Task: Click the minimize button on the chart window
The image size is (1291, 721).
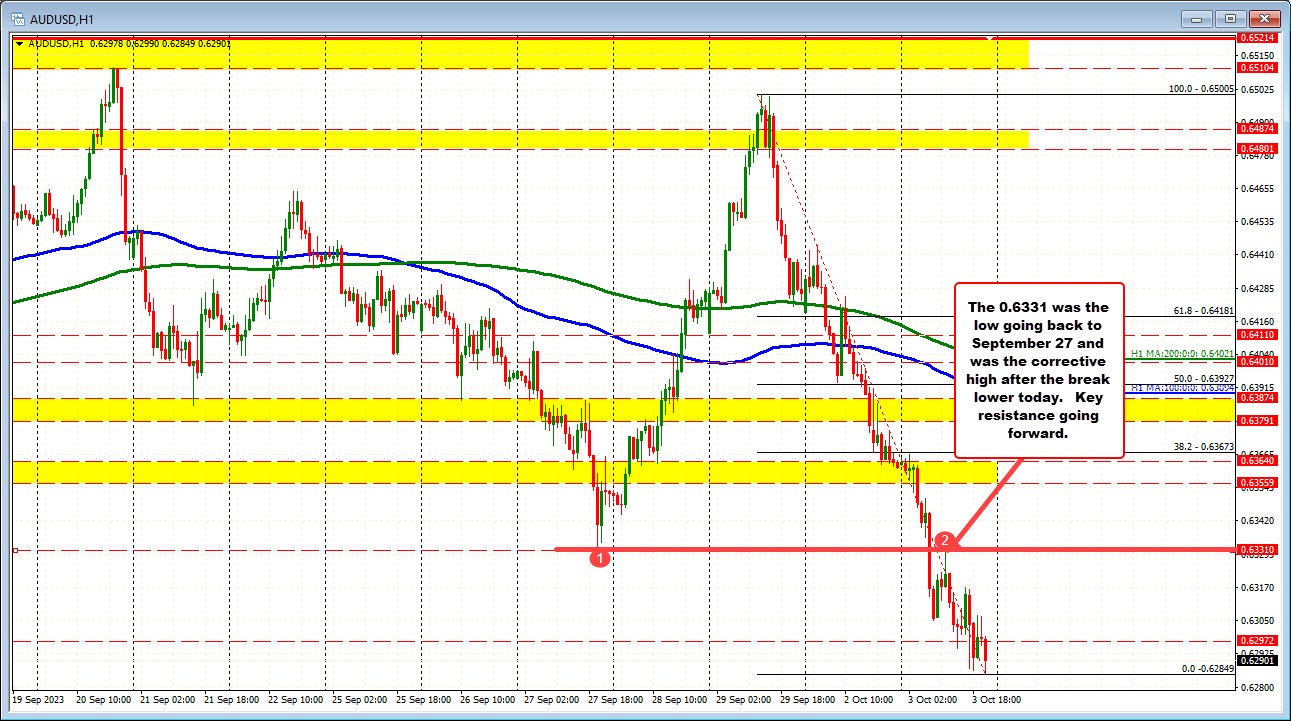Action: (1196, 18)
